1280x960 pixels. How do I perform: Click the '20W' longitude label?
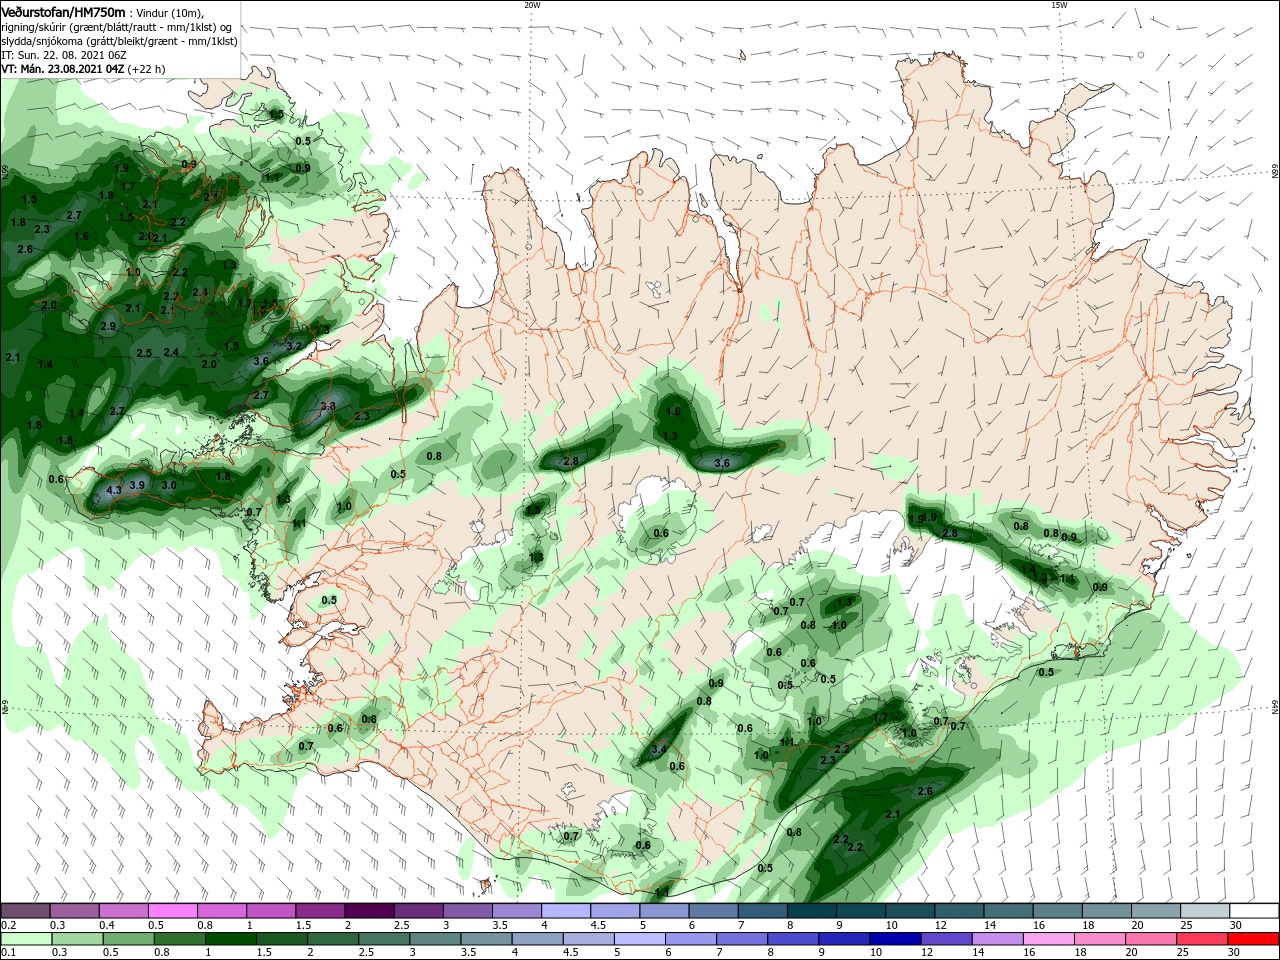(x=532, y=5)
